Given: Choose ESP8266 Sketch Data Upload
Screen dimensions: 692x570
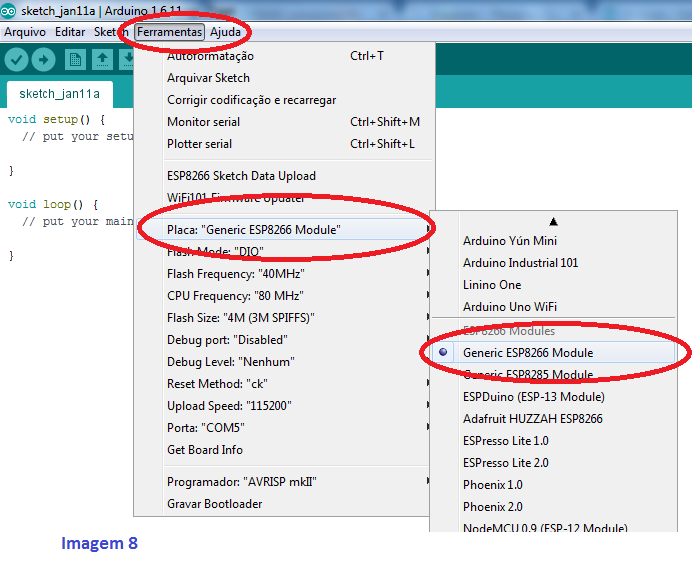Looking at the screenshot, I should point(283,176).
